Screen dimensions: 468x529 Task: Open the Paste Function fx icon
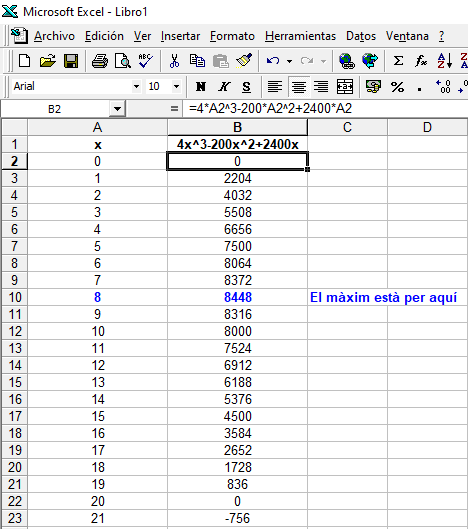[x=421, y=61]
